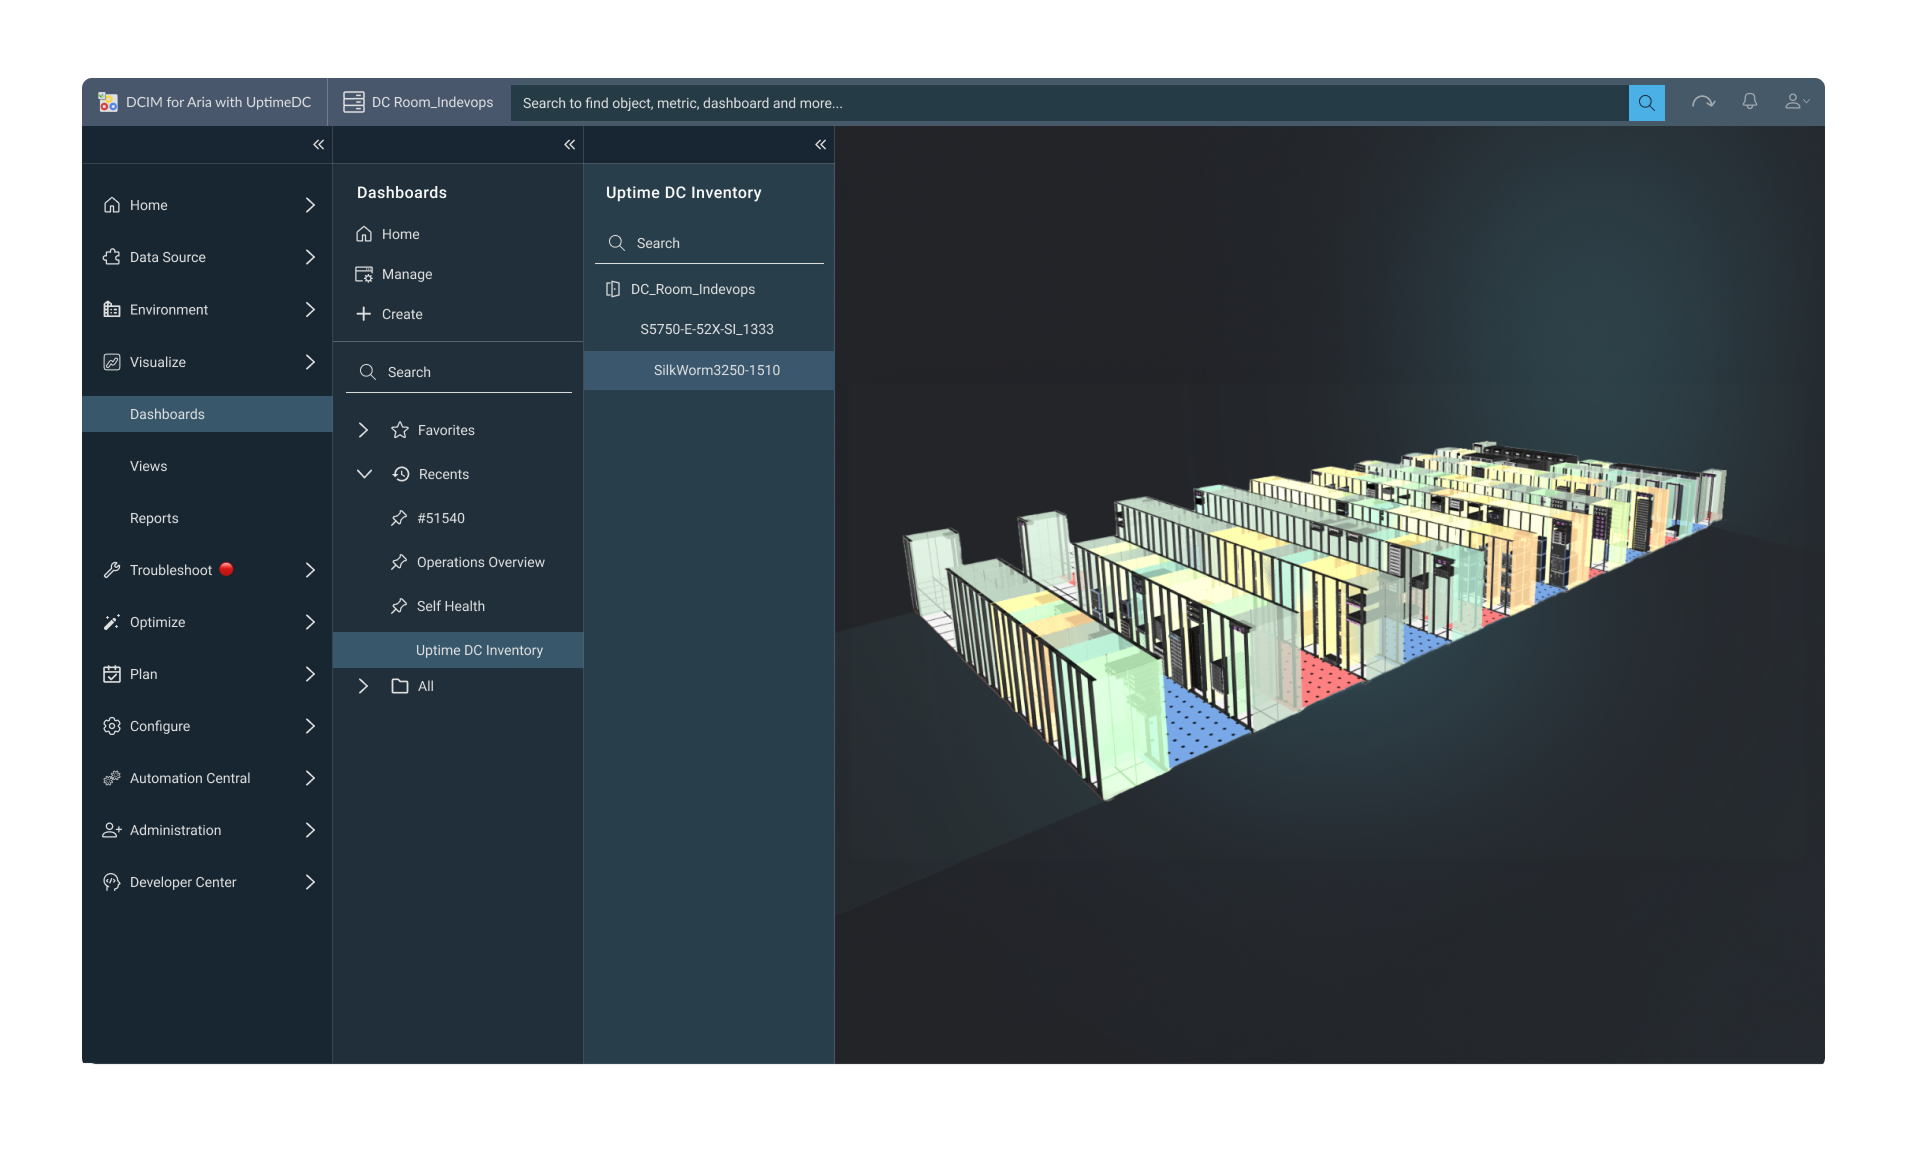1907x1154 pixels.
Task: Select Views in the Visualize submenu
Action: [148, 466]
